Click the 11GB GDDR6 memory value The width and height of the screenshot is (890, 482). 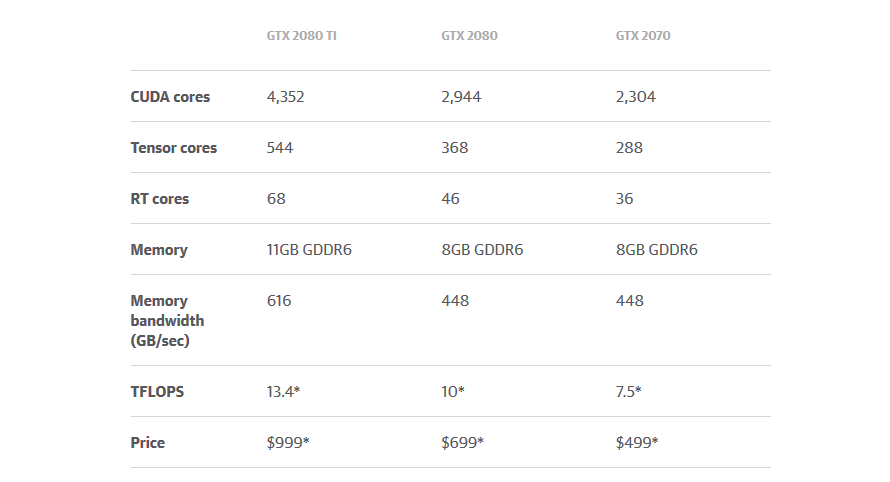click(x=309, y=250)
